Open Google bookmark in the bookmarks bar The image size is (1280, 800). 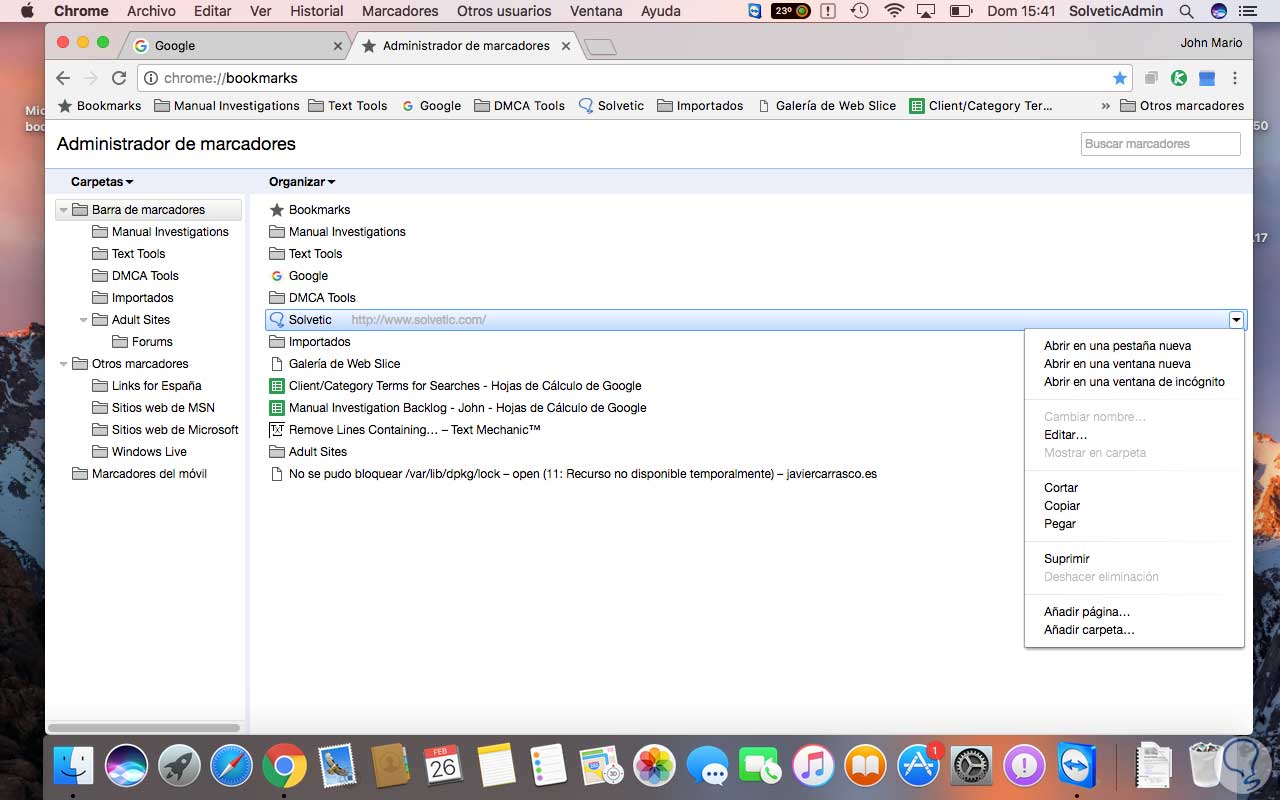coord(431,106)
